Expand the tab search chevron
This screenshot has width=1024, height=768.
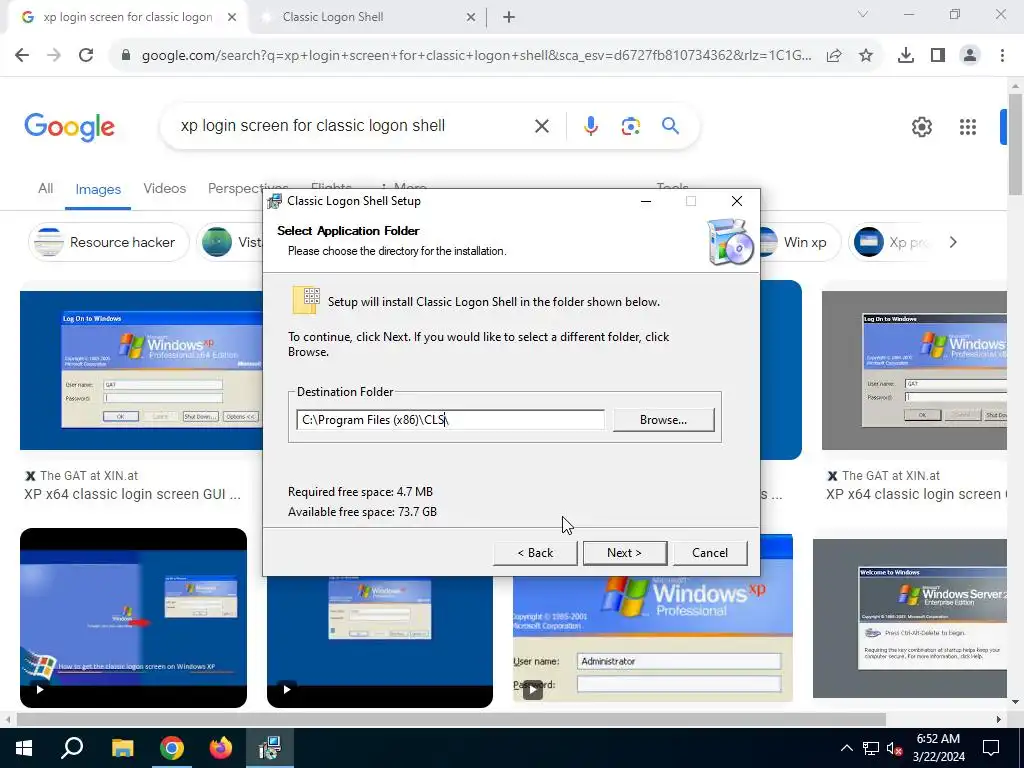[x=863, y=14]
